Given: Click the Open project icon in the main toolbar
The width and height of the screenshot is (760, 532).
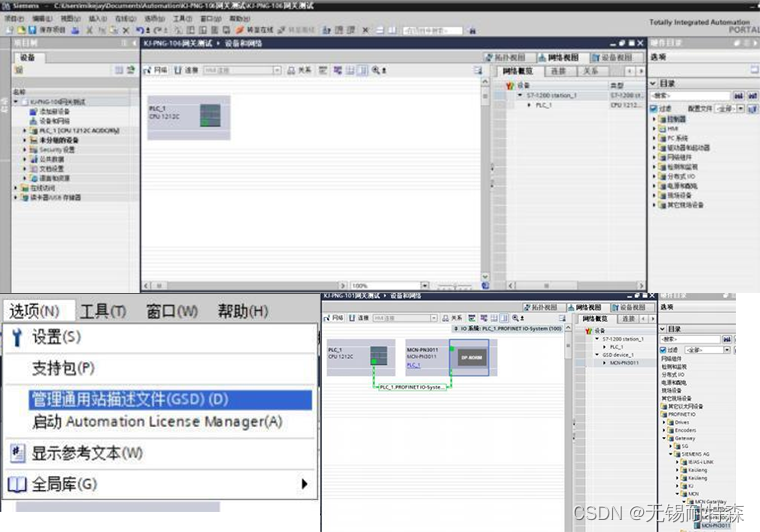Looking at the screenshot, I should tap(21, 30).
